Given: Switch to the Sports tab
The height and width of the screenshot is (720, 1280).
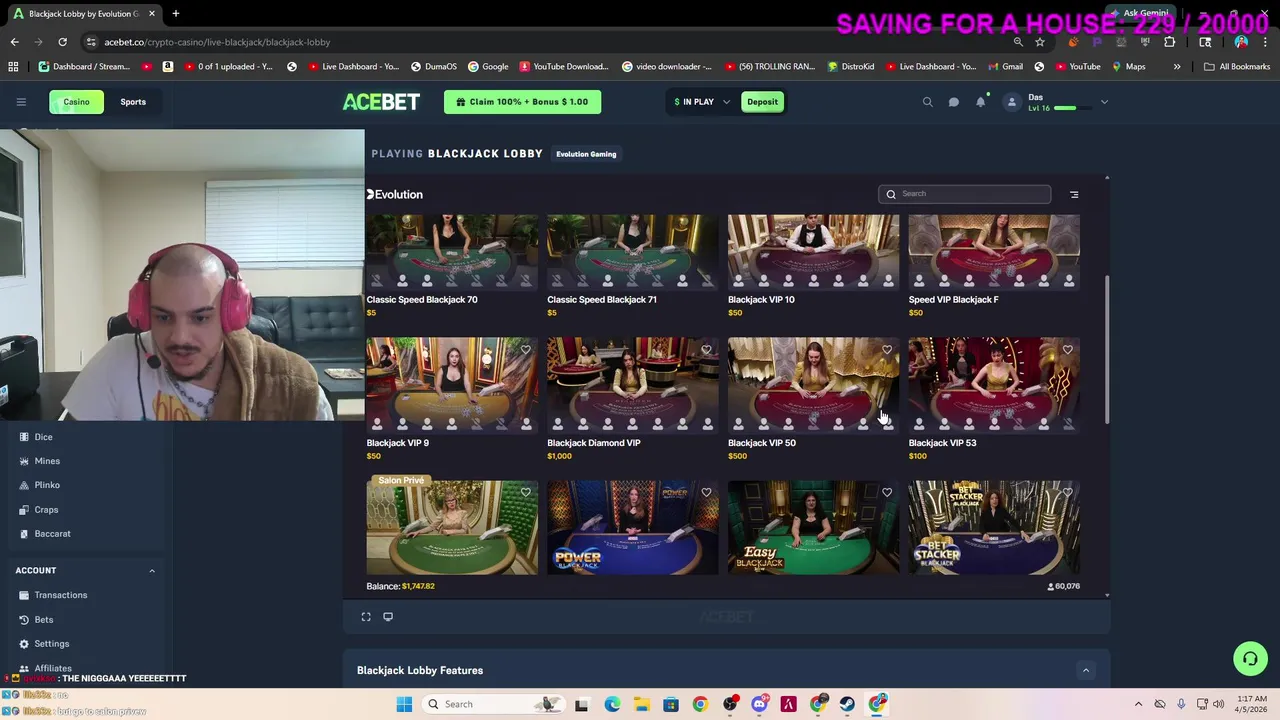Looking at the screenshot, I should click(133, 102).
